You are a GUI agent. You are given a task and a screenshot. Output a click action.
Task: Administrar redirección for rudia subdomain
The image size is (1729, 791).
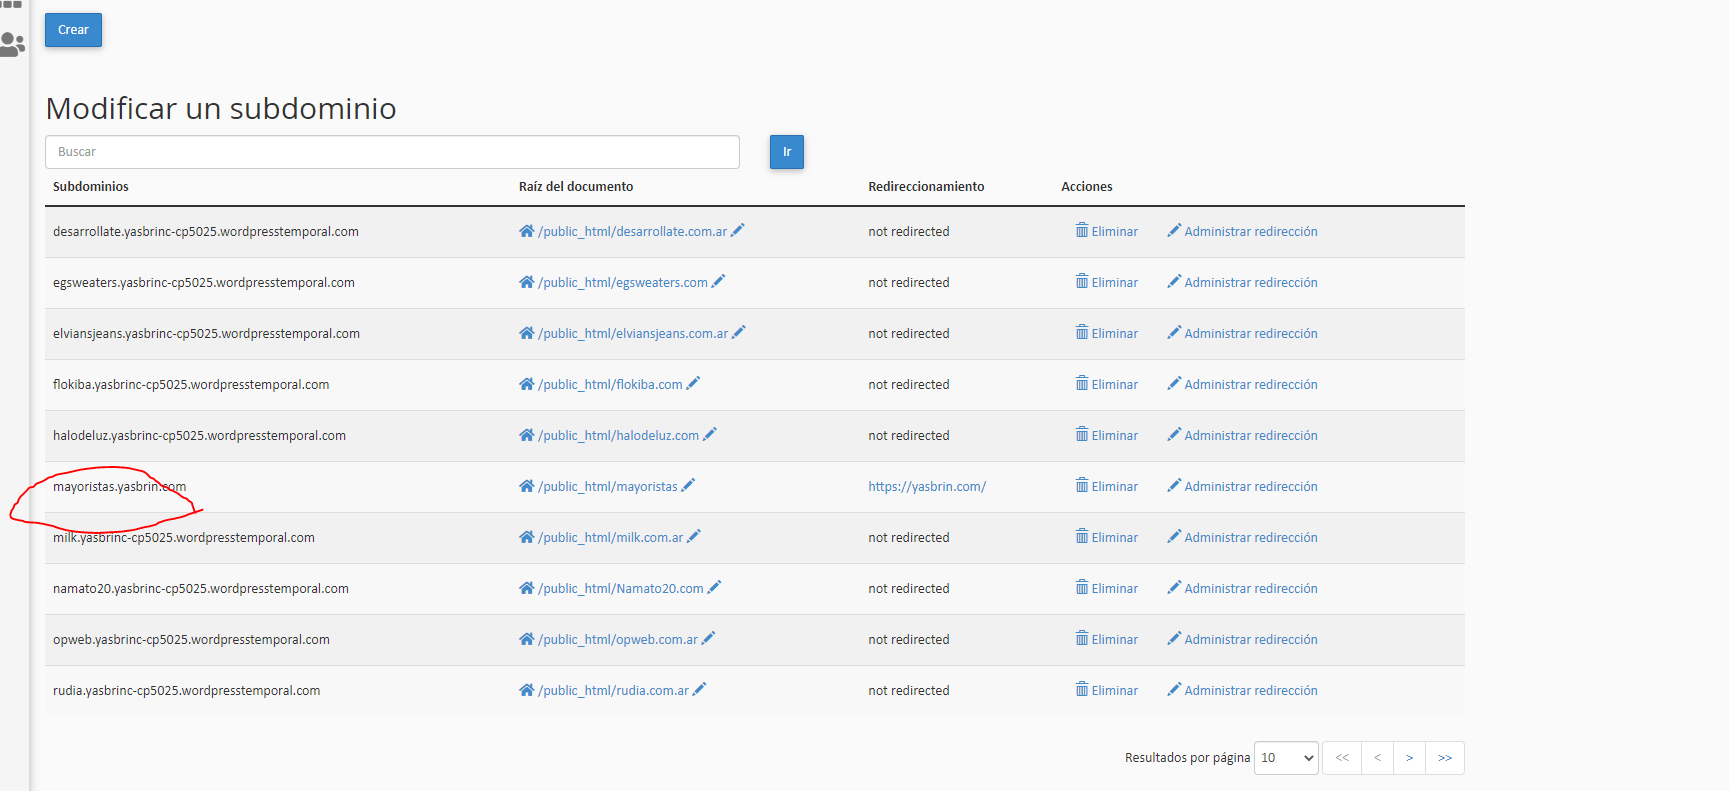click(1242, 691)
